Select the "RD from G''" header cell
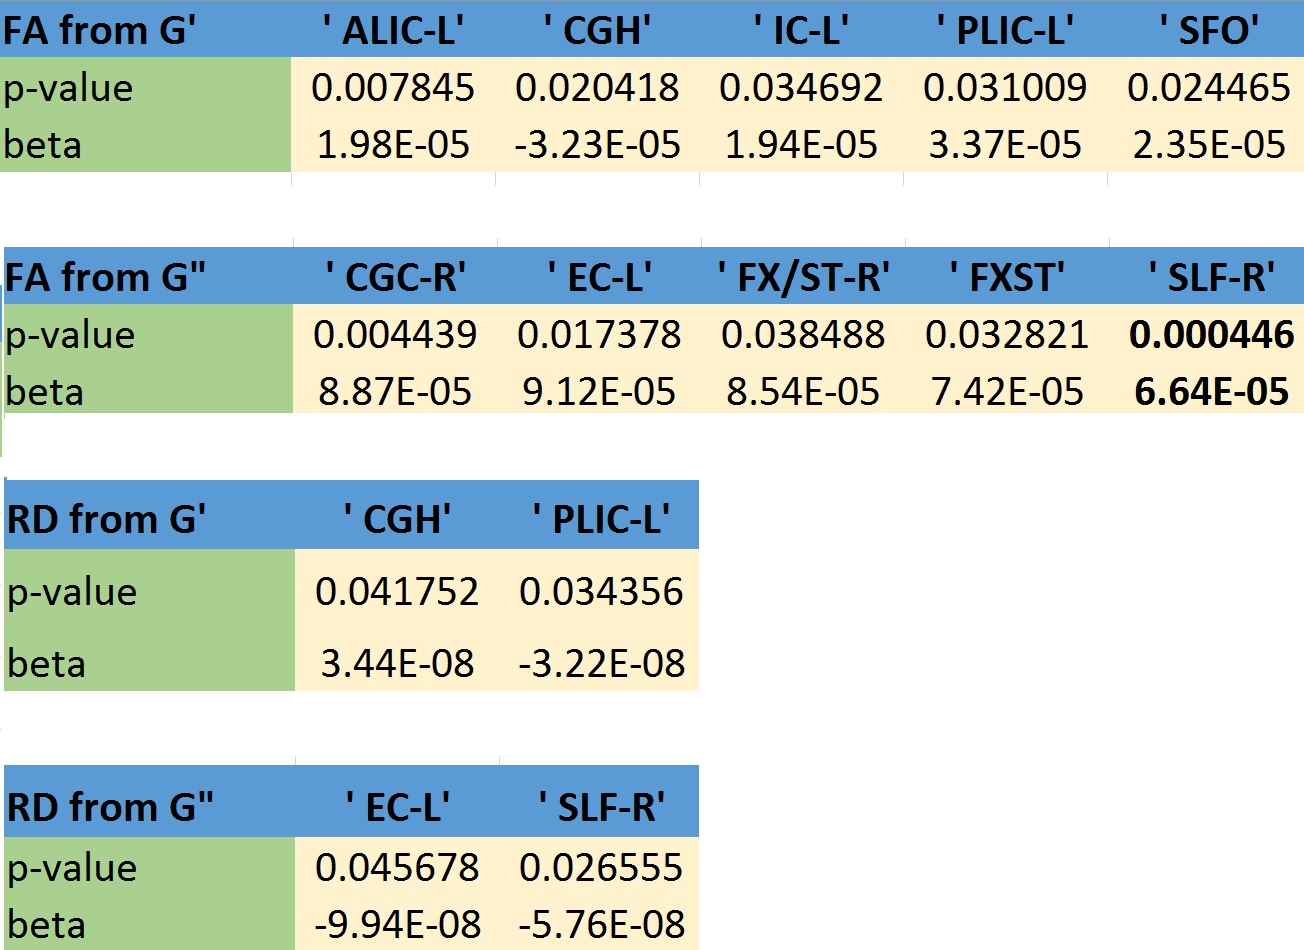This screenshot has width=1304, height=950. tap(110, 806)
